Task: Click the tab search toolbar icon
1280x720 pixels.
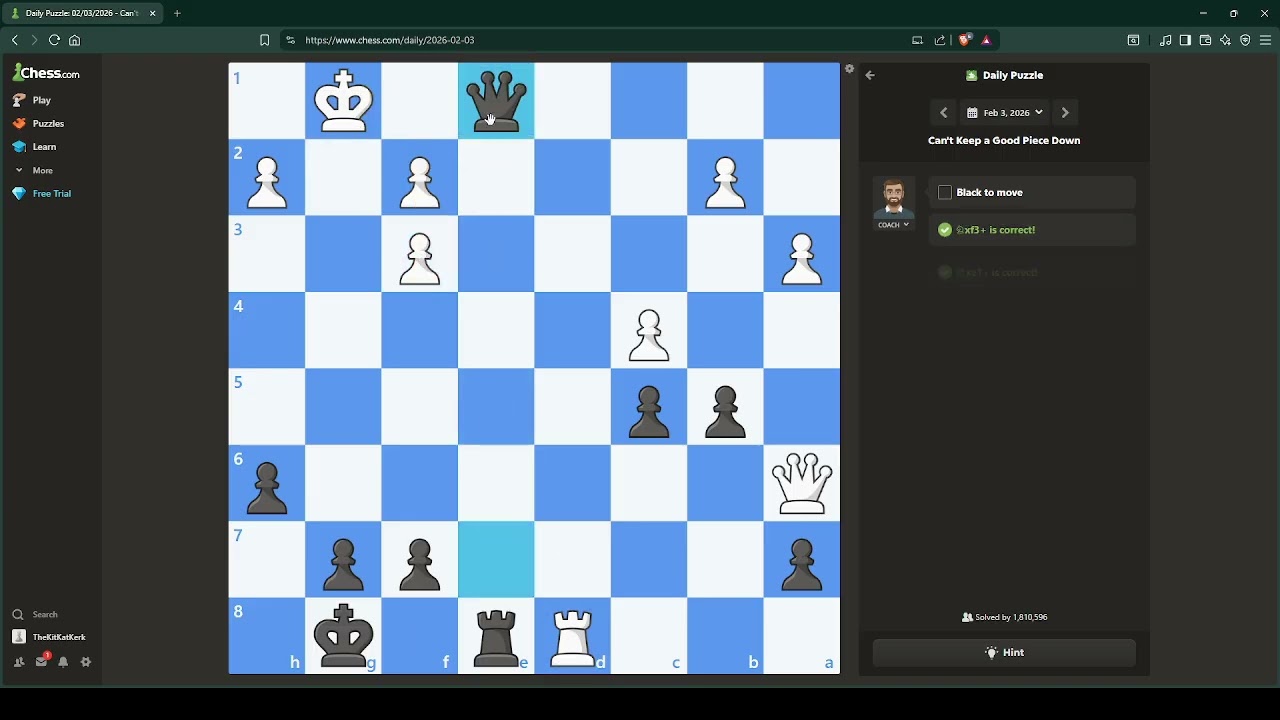Action: (1133, 40)
